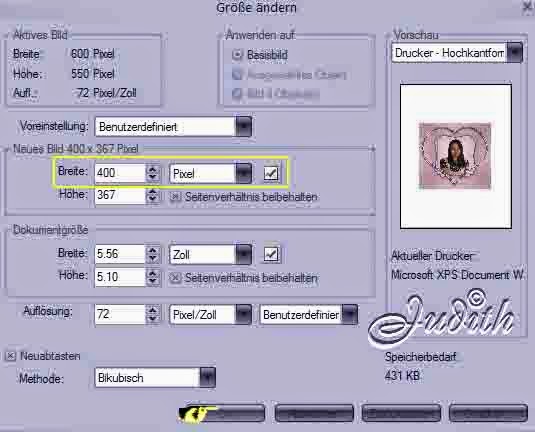The image size is (535, 432).
Task: Increase Neues Bild Breite with up arrow
Action: (x=153, y=169)
